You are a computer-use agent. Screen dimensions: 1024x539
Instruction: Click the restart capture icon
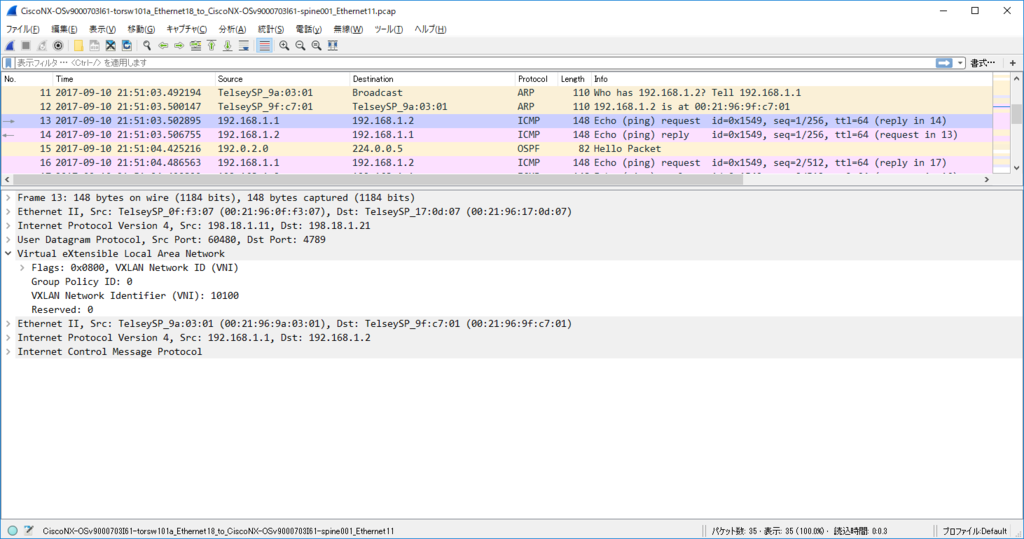click(42, 46)
